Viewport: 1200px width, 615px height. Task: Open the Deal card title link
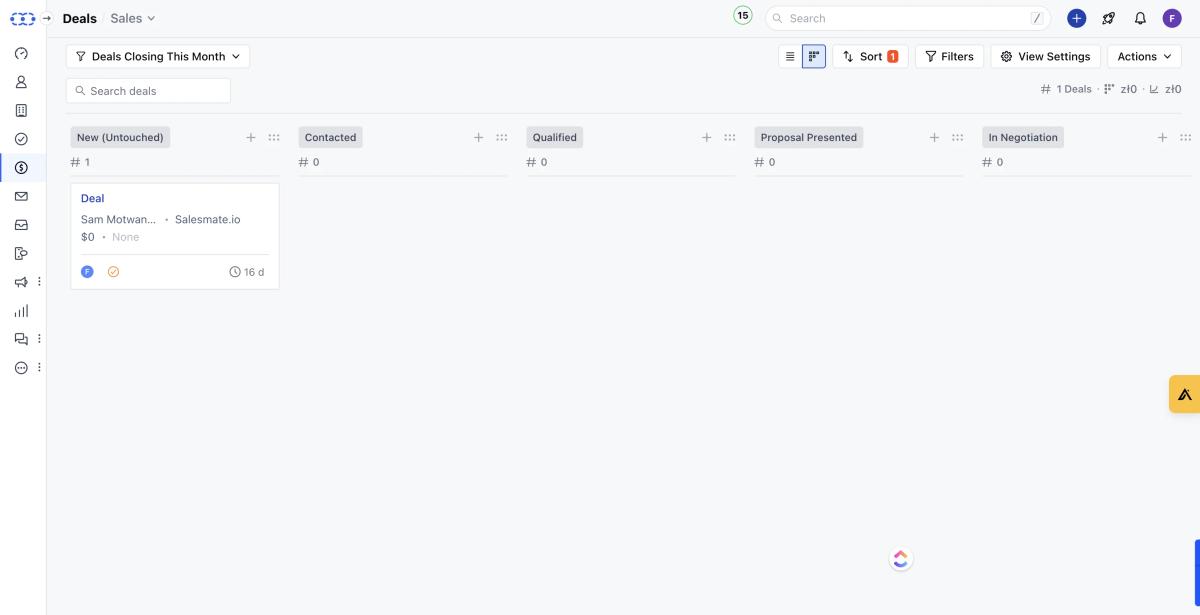click(93, 199)
